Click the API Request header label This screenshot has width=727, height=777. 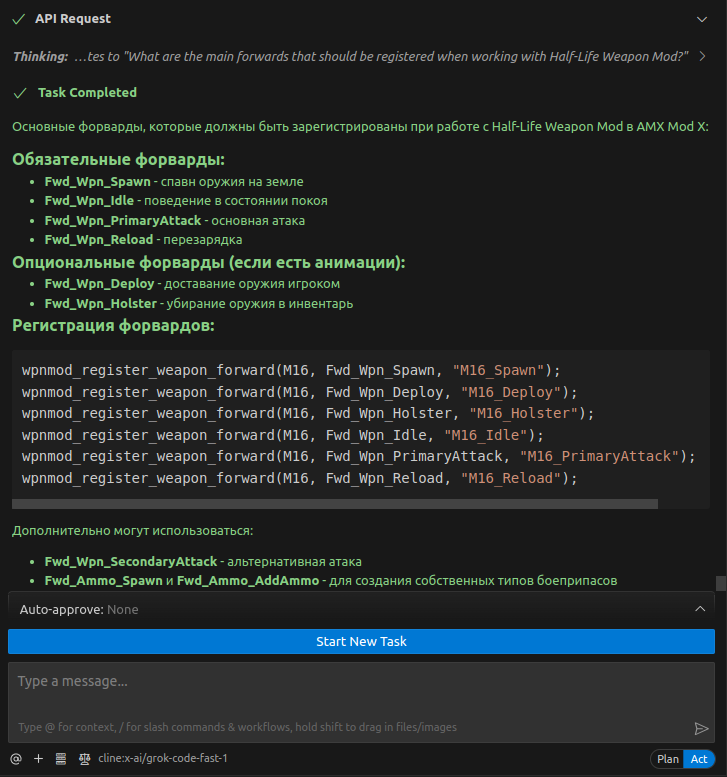(x=73, y=19)
